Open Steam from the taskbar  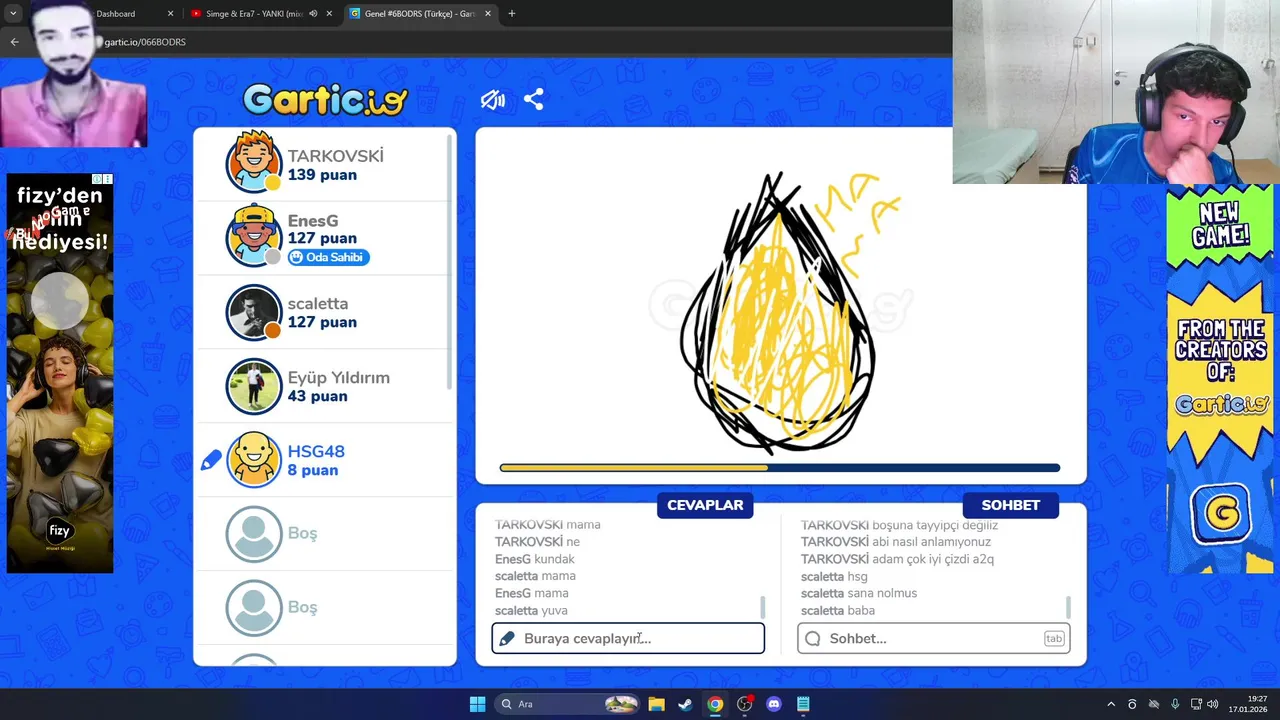pos(685,704)
